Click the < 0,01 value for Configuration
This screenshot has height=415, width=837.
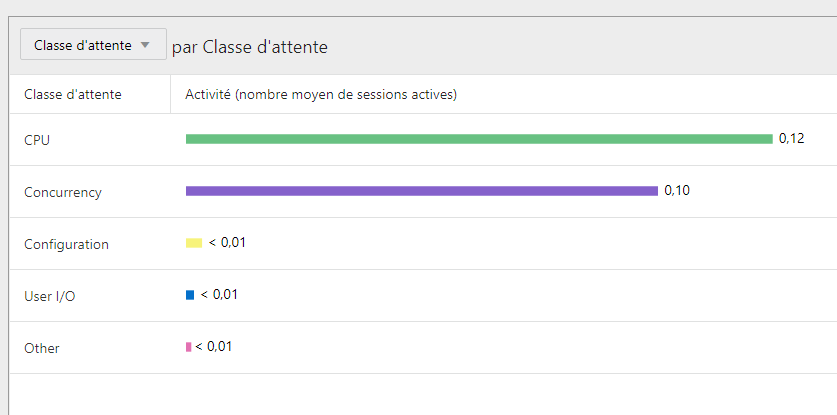coord(227,243)
